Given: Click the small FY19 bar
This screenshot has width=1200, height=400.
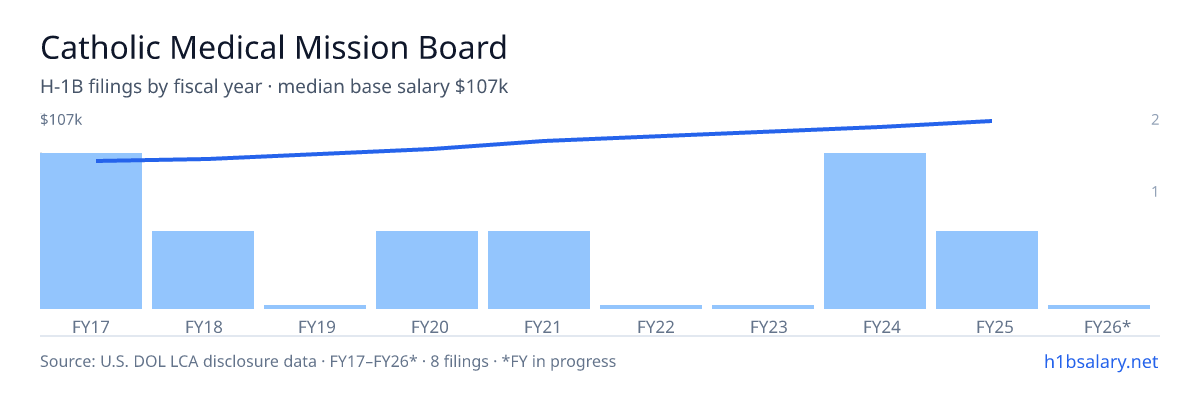Looking at the screenshot, I should 315,307.
